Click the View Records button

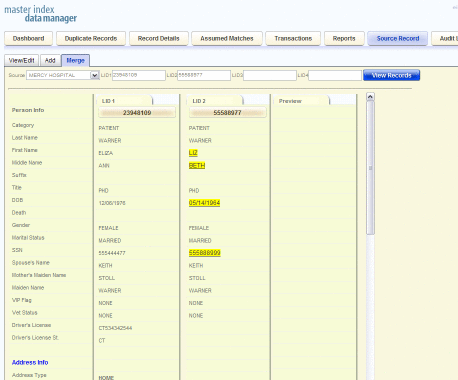(x=391, y=75)
